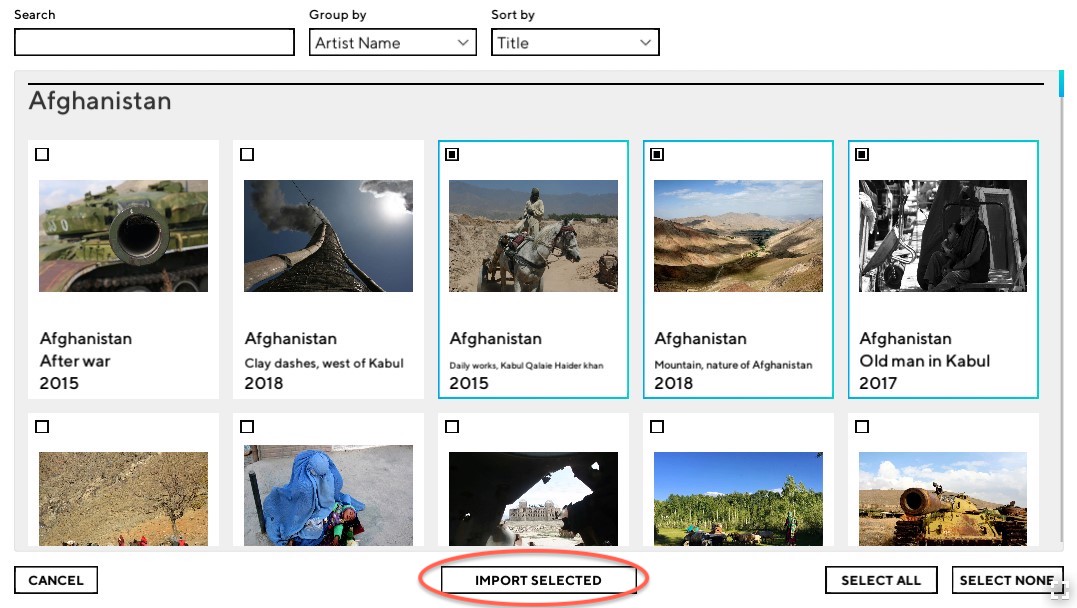Image resolution: width=1077 pixels, height=608 pixels.
Task: Uncheck the Old man in Kabul checkbox
Action: pyautogui.click(x=862, y=155)
